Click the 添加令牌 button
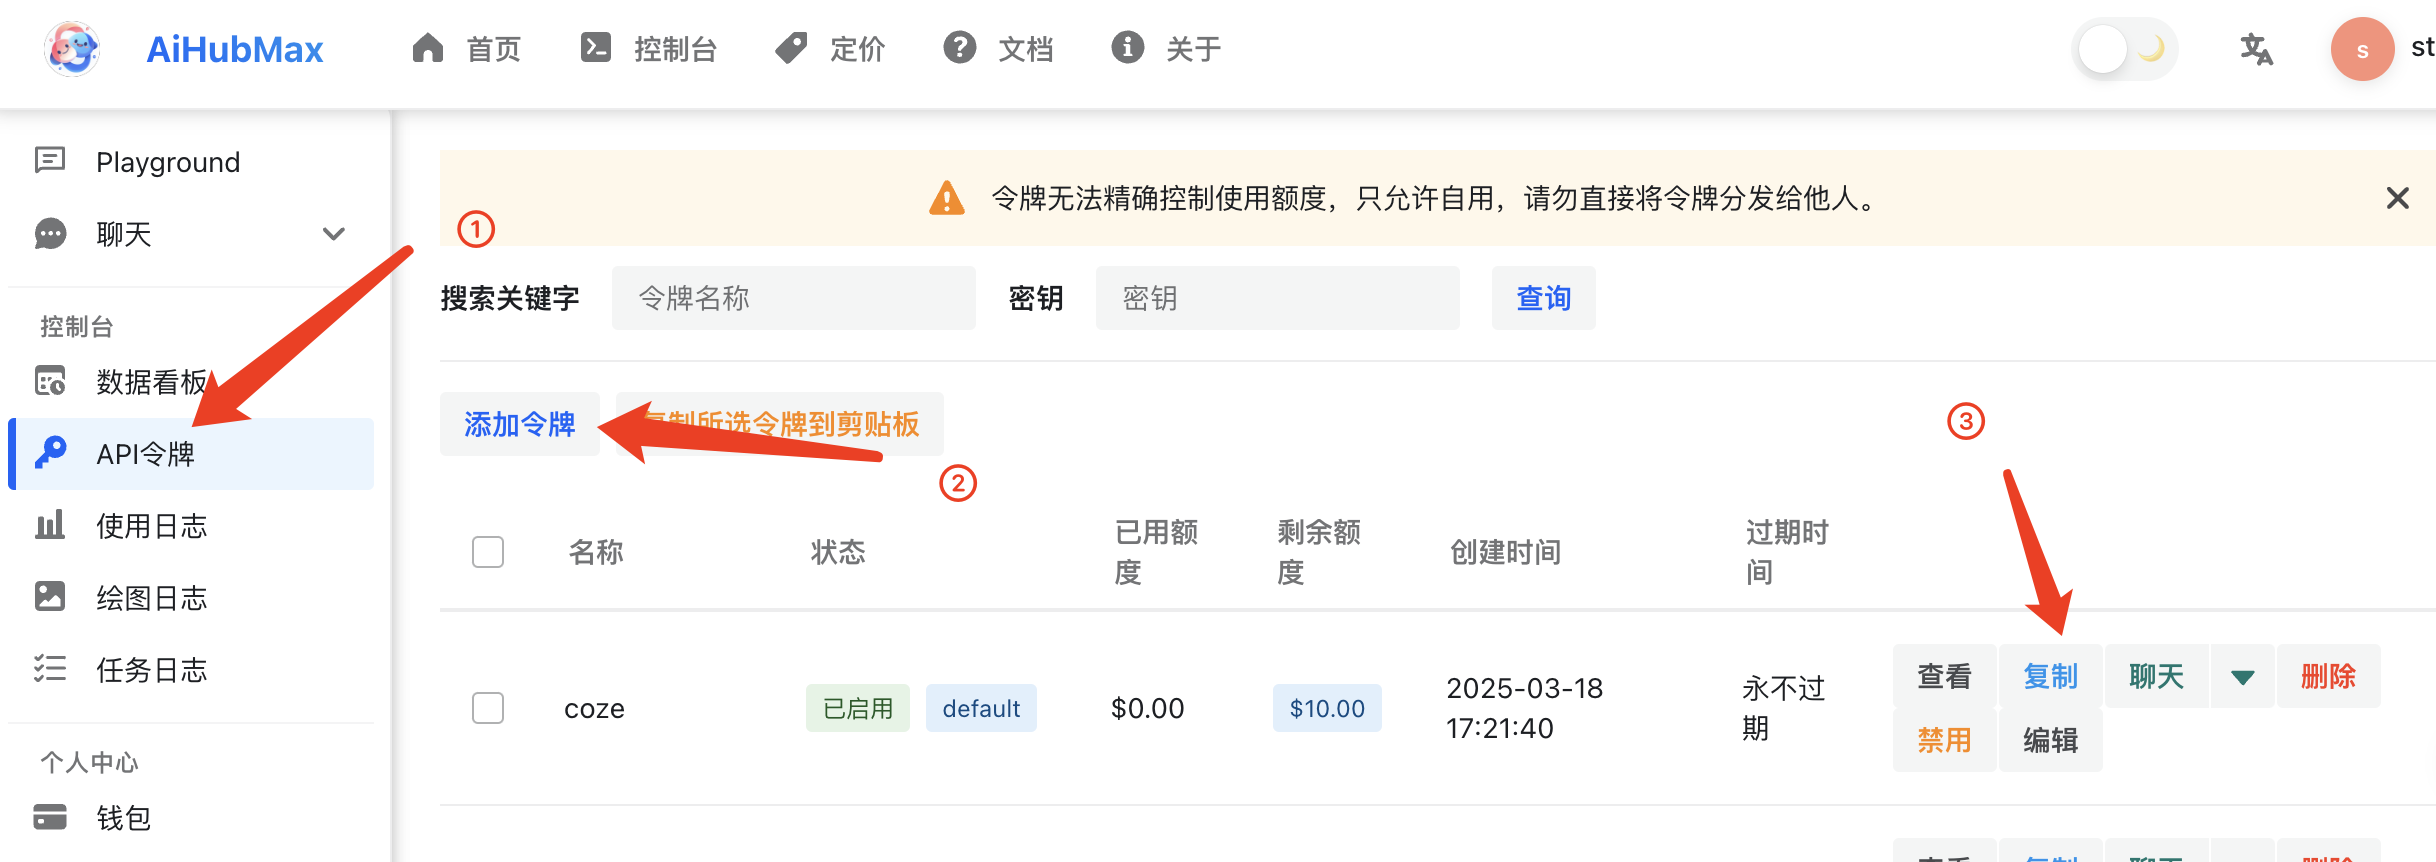This screenshot has width=2436, height=862. [x=519, y=424]
